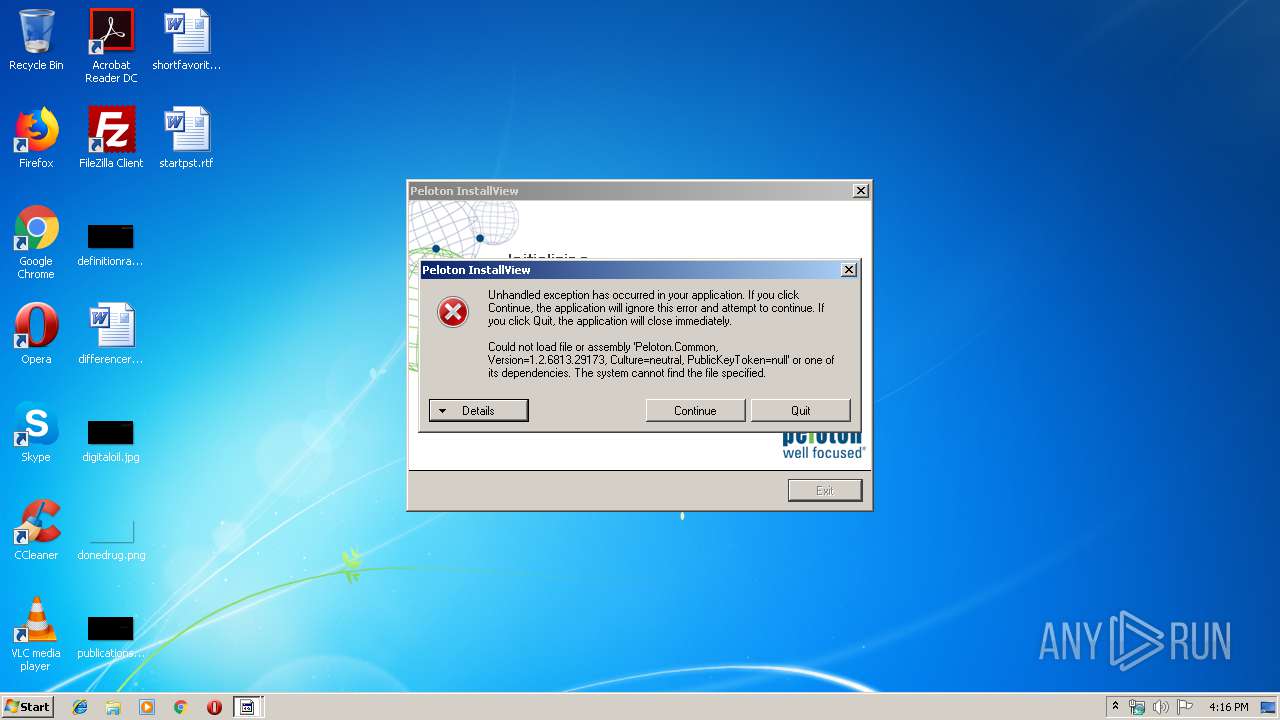This screenshot has height=720, width=1280.
Task: Select the digitaloil.jpg file icon
Action: click(110, 441)
